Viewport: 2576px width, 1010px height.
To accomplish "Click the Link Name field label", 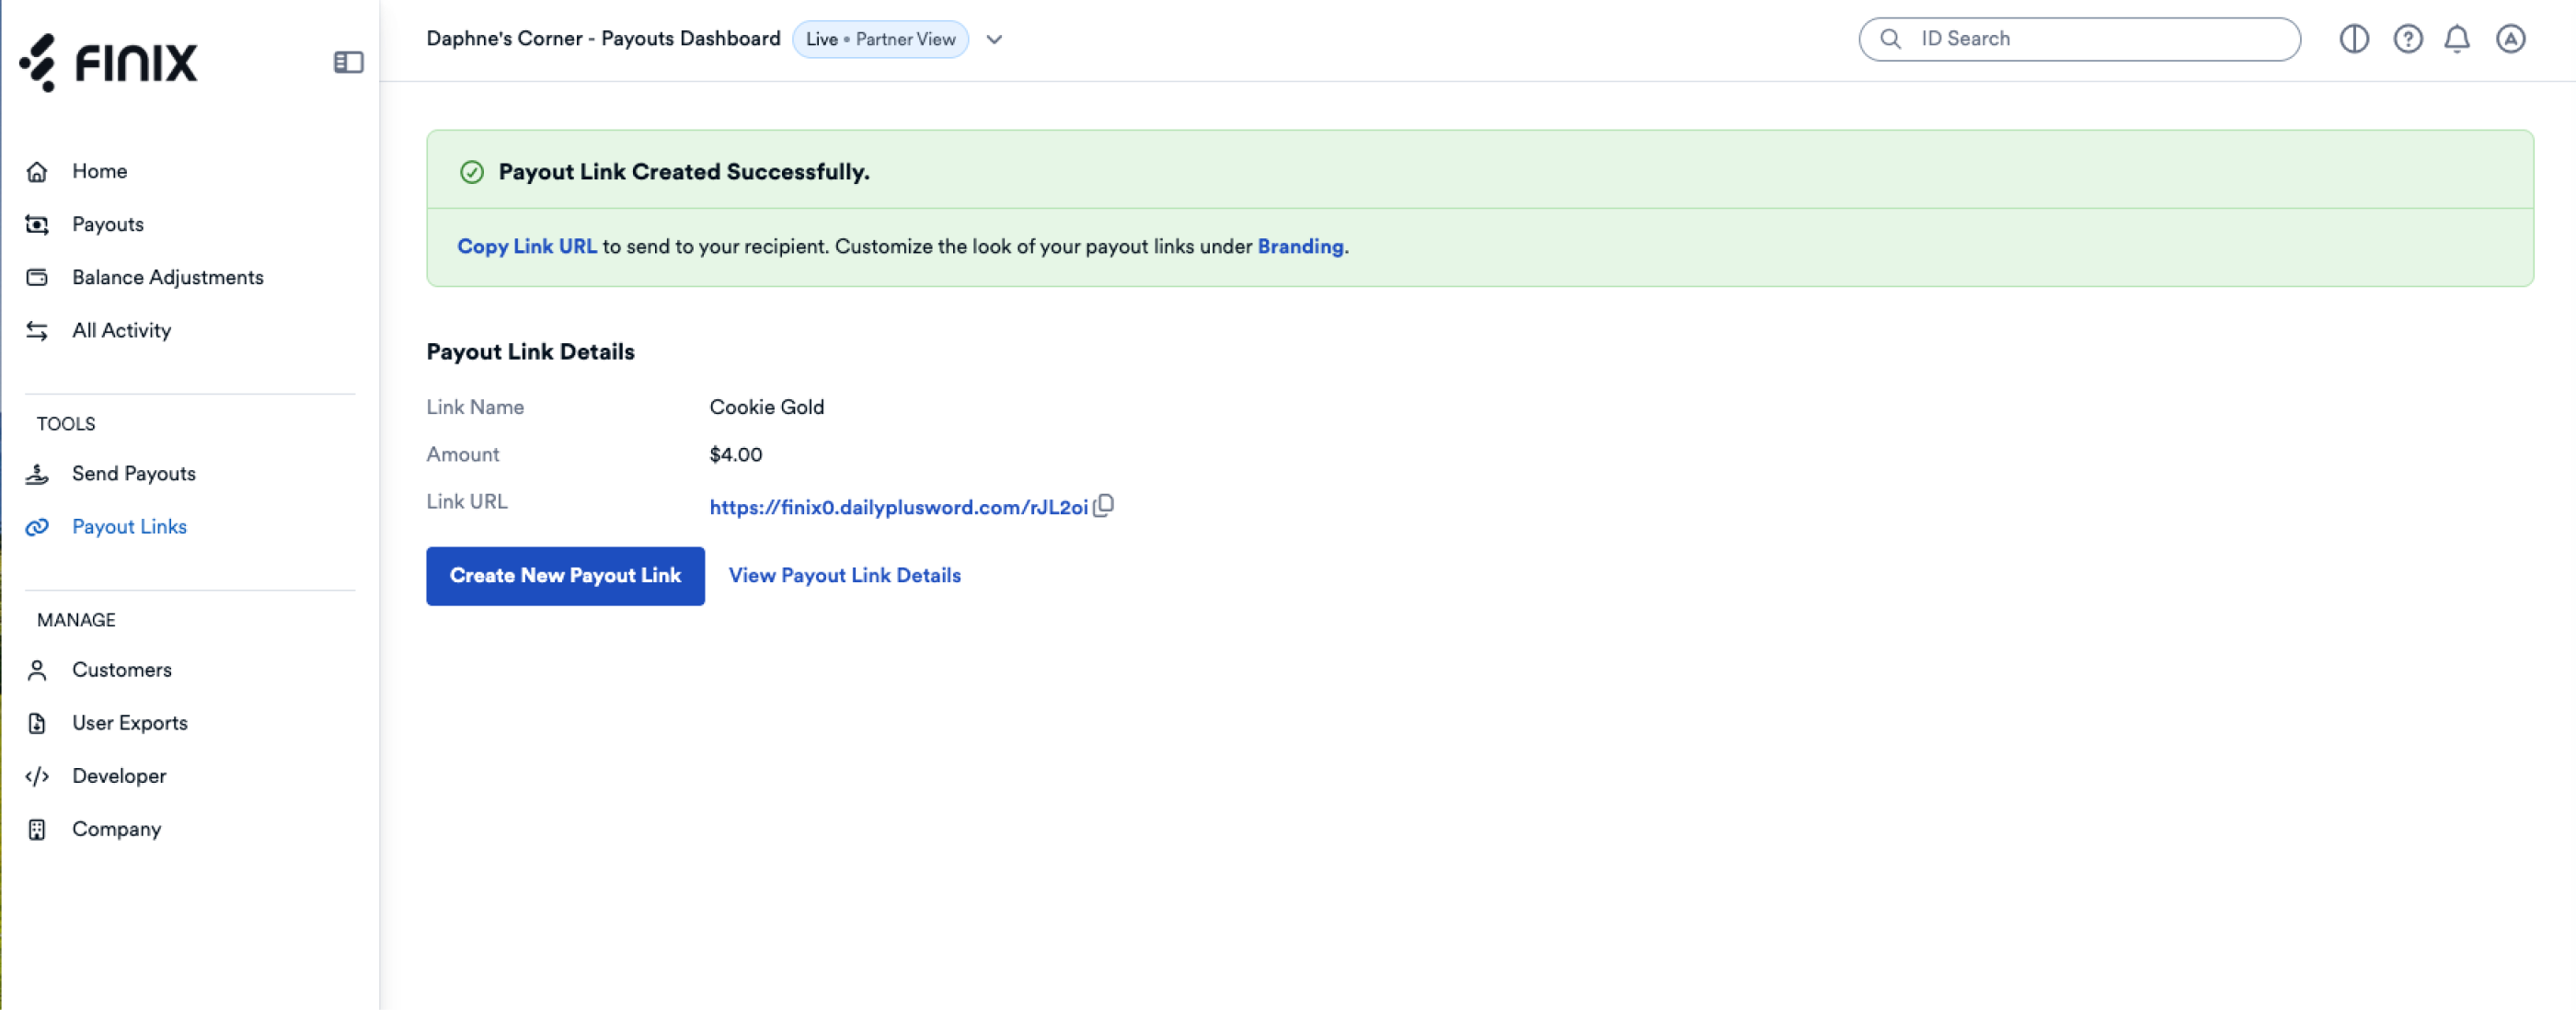I will [x=475, y=407].
